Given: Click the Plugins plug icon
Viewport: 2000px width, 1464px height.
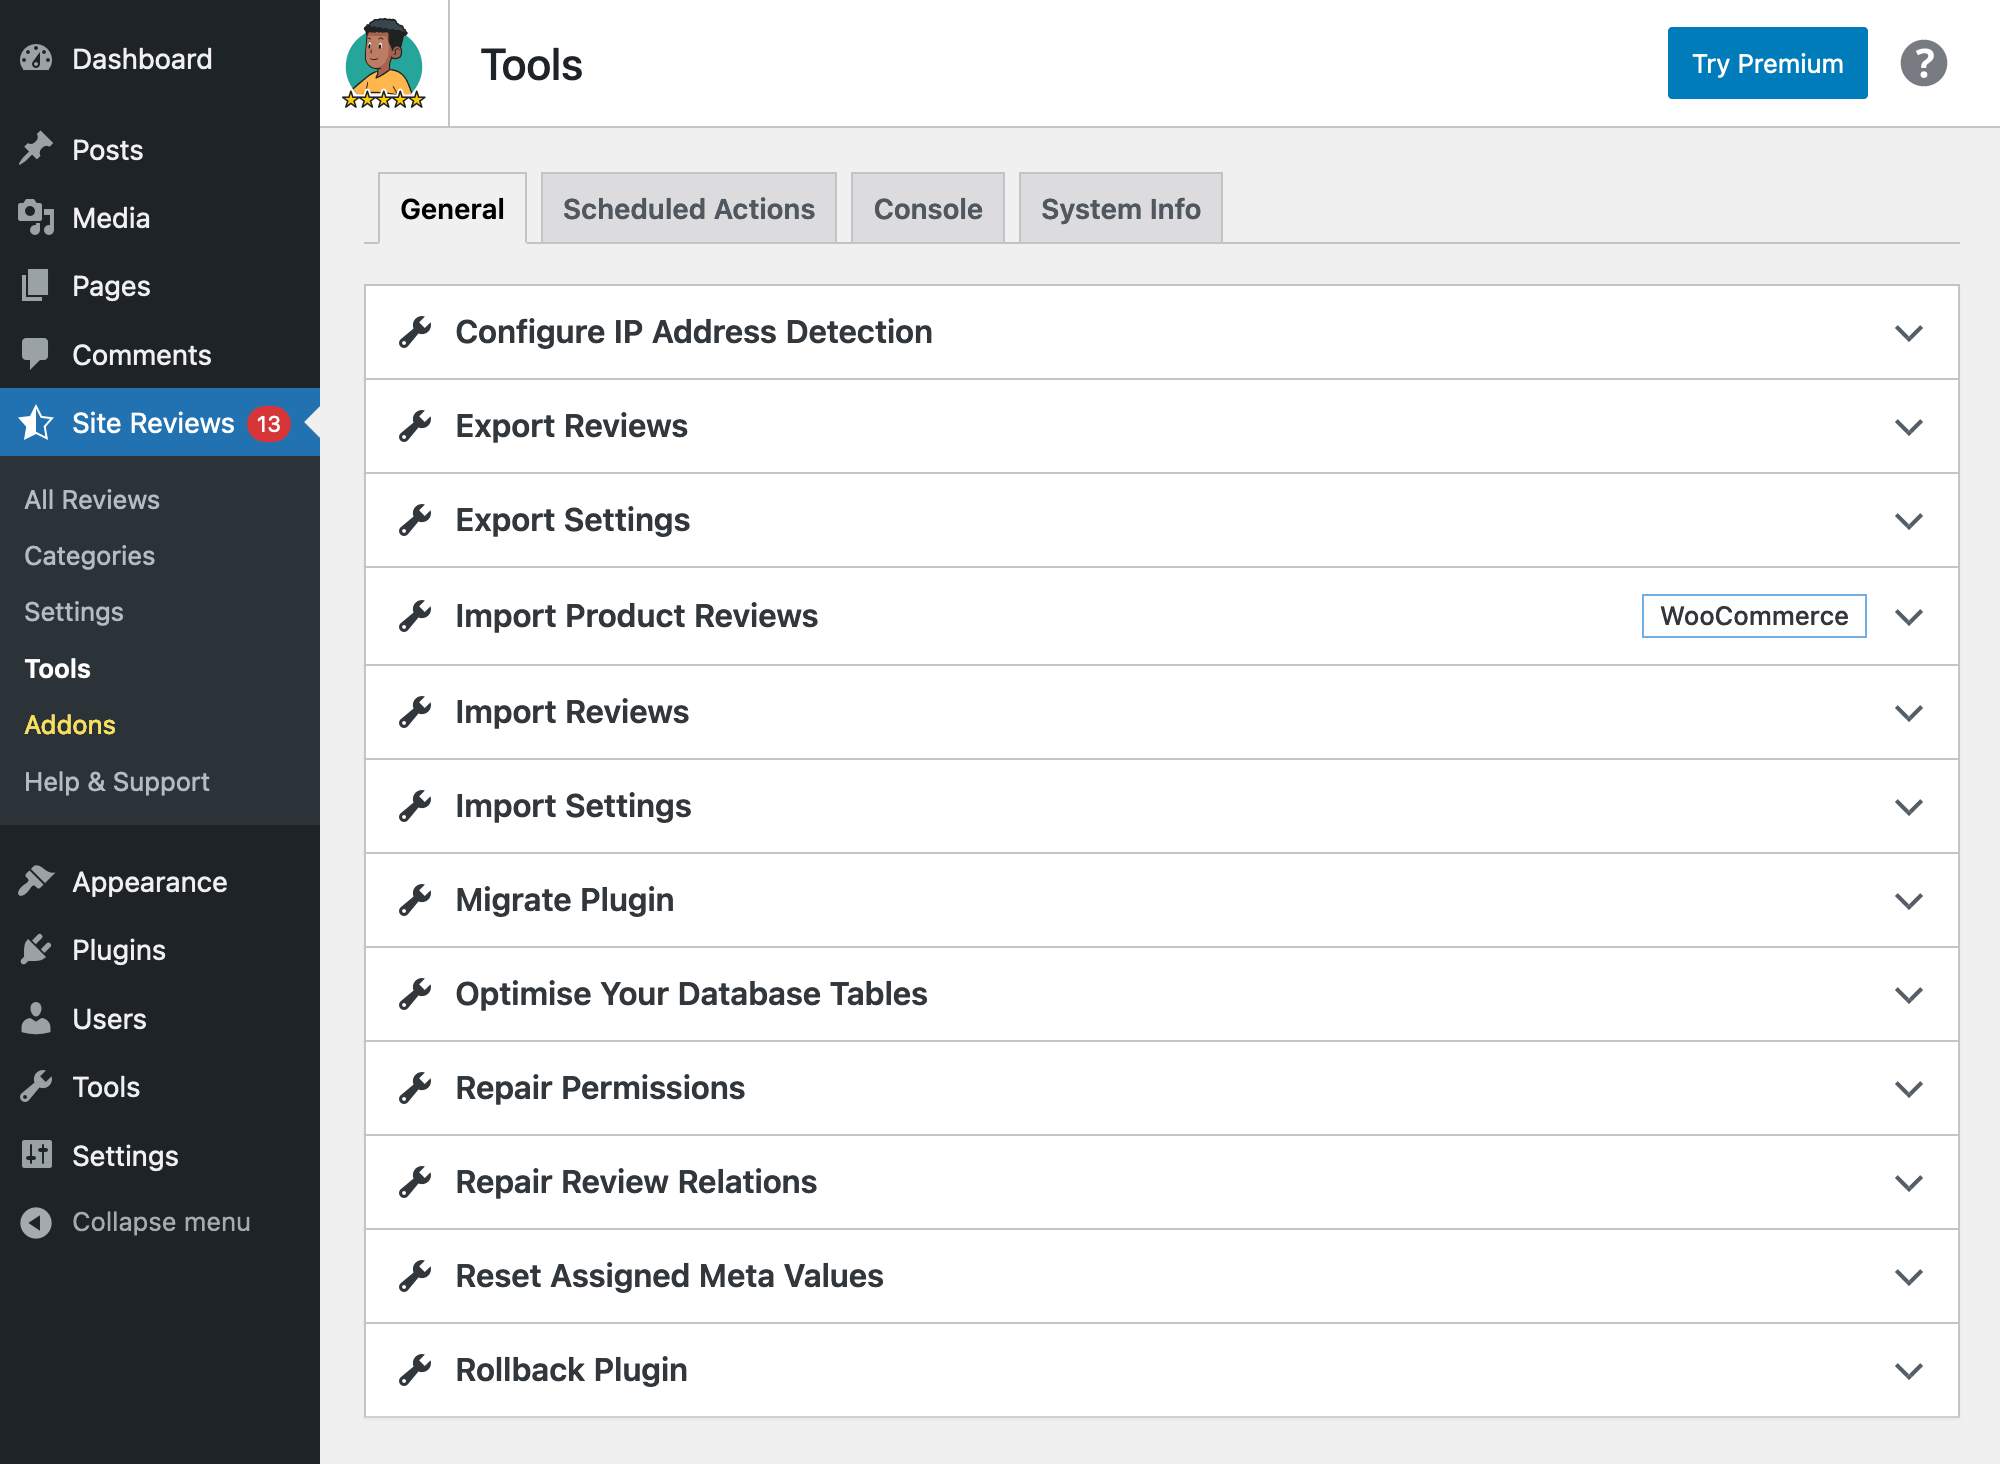Looking at the screenshot, I should coord(36,949).
